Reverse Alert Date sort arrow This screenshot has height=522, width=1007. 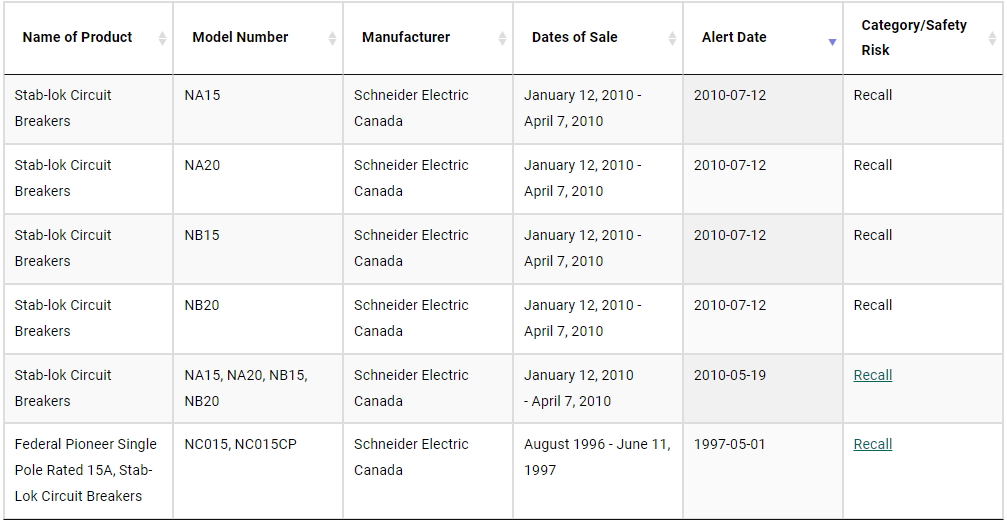click(x=832, y=42)
